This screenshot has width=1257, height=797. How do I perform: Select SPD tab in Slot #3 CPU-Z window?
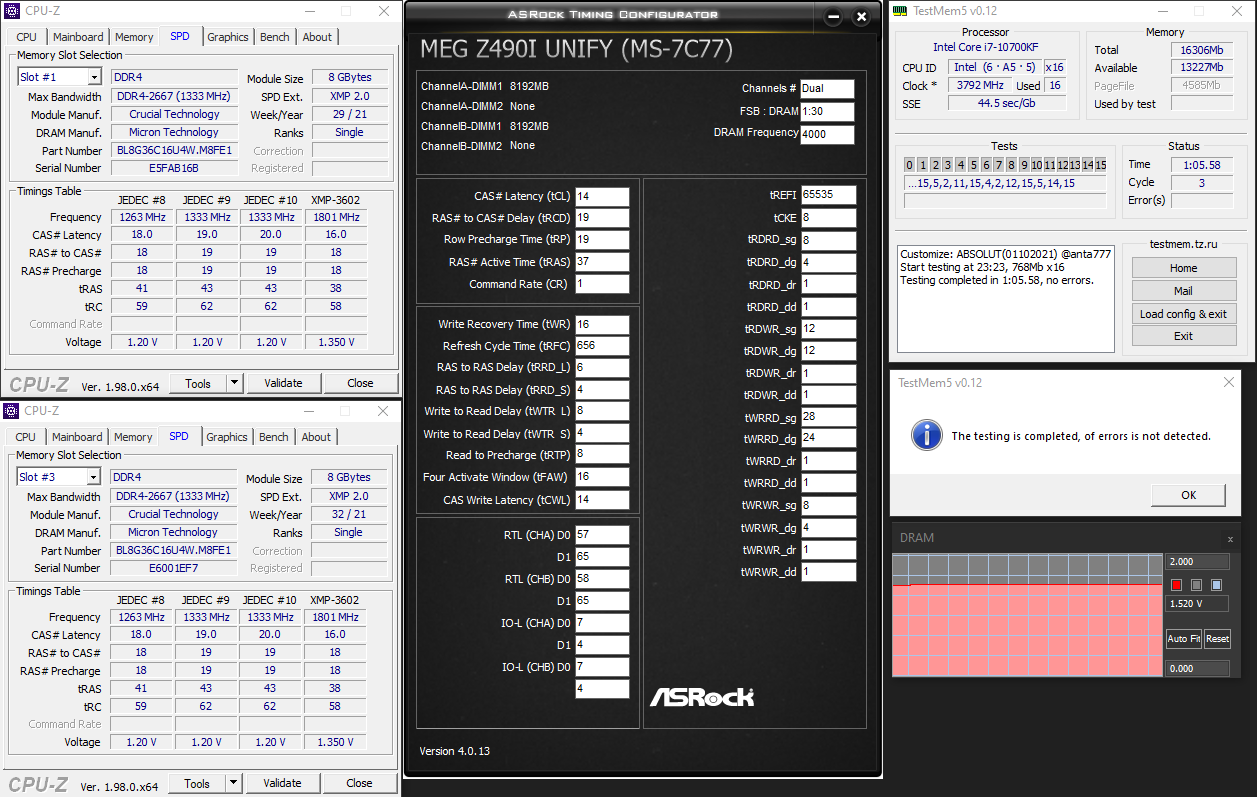179,436
